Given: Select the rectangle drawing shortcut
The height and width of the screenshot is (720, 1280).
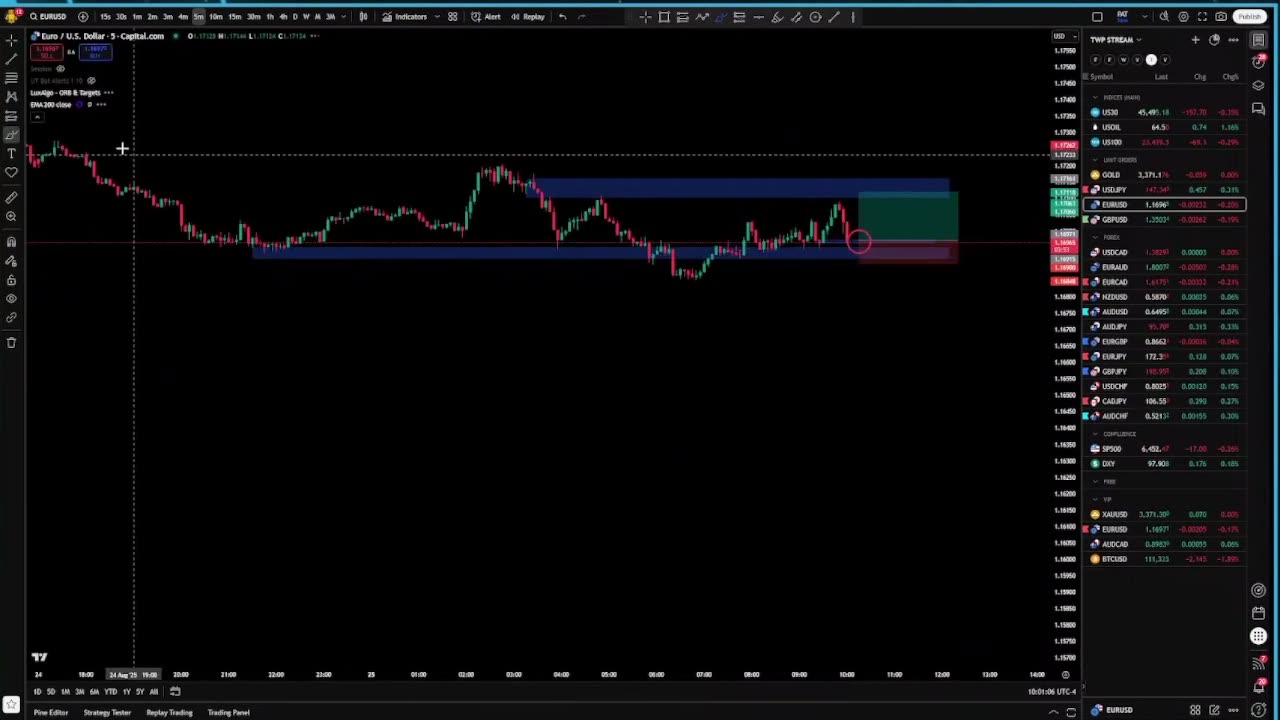Looking at the screenshot, I should 664,16.
